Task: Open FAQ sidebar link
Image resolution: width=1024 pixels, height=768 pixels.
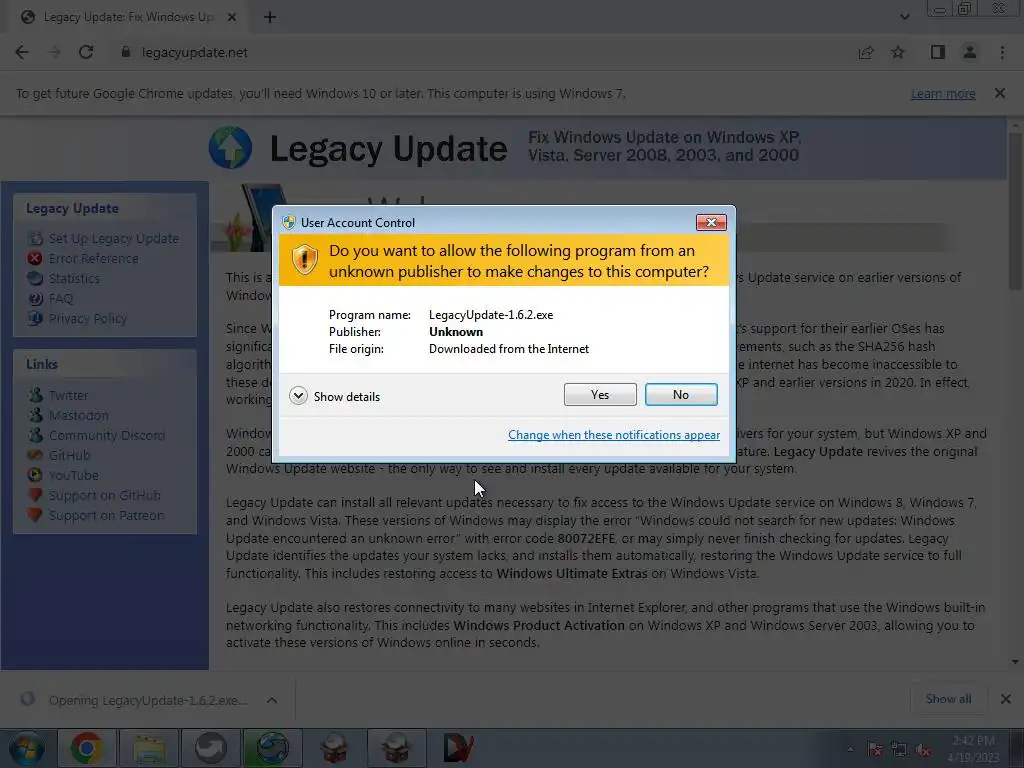Action: click(x=61, y=298)
